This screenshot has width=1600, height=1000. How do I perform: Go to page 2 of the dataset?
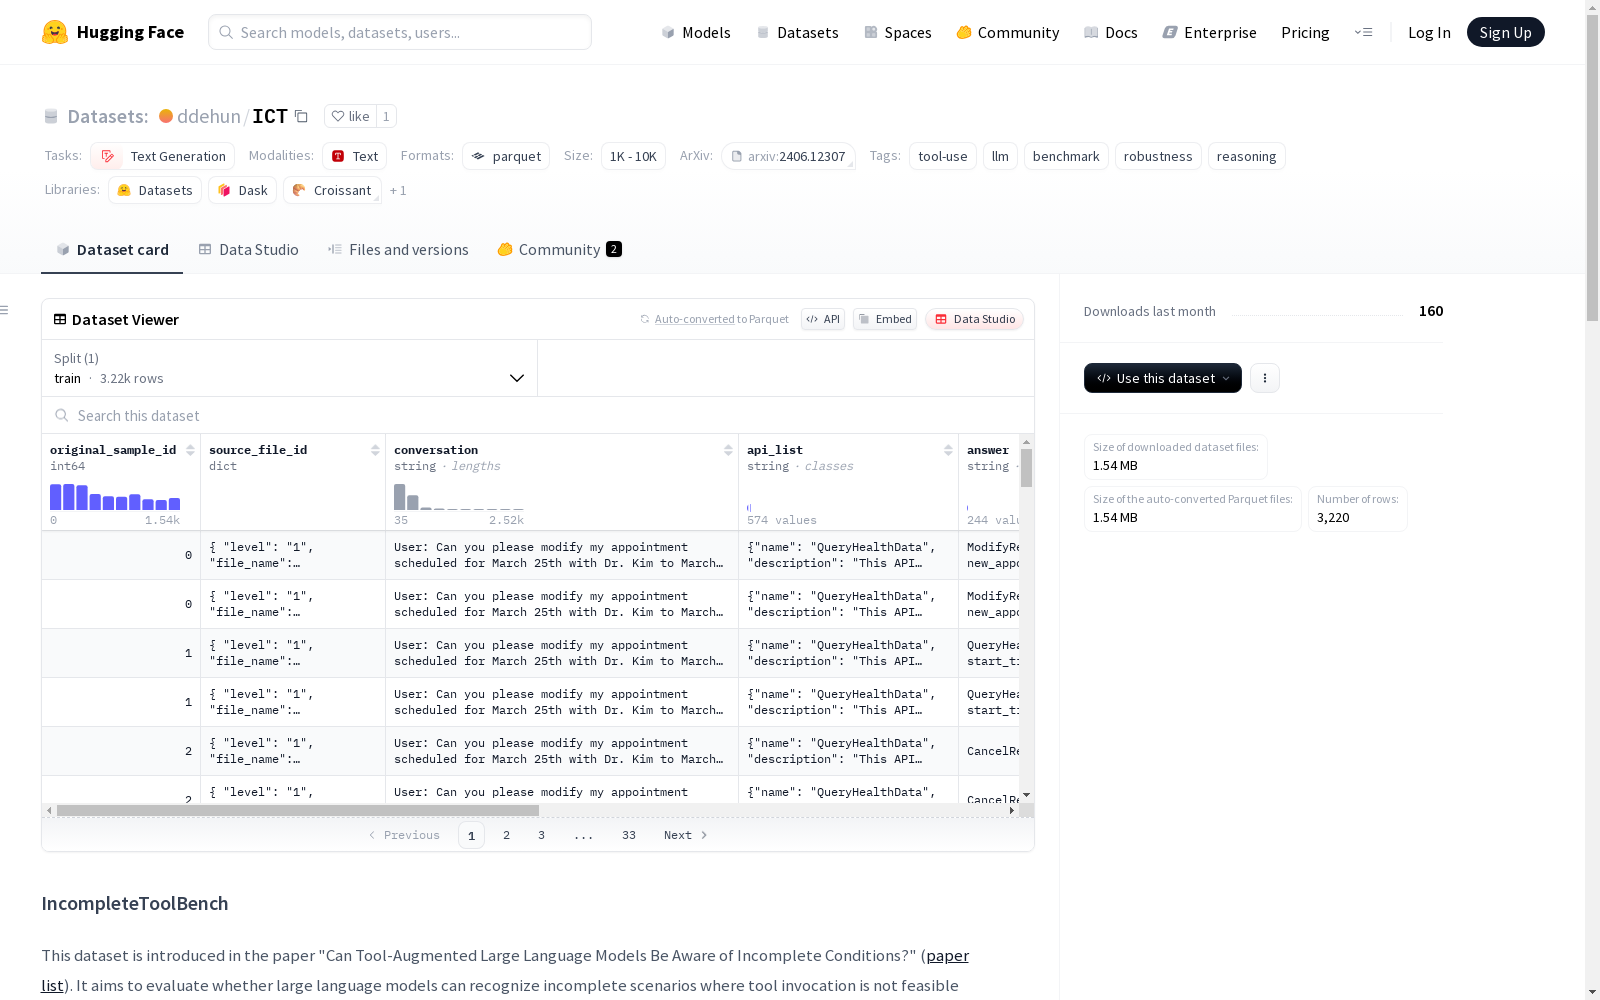(x=507, y=835)
